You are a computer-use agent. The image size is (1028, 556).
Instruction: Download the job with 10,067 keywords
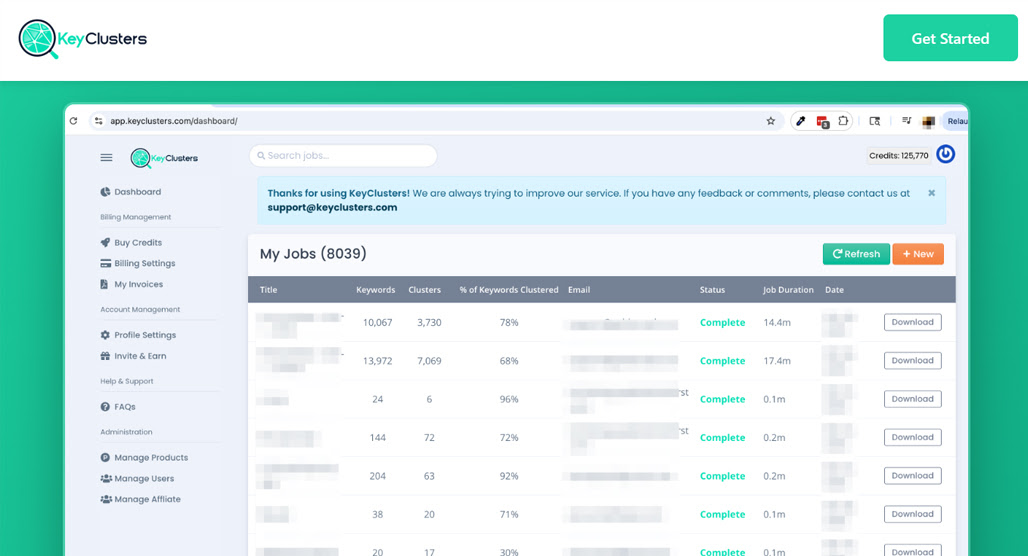pos(913,322)
